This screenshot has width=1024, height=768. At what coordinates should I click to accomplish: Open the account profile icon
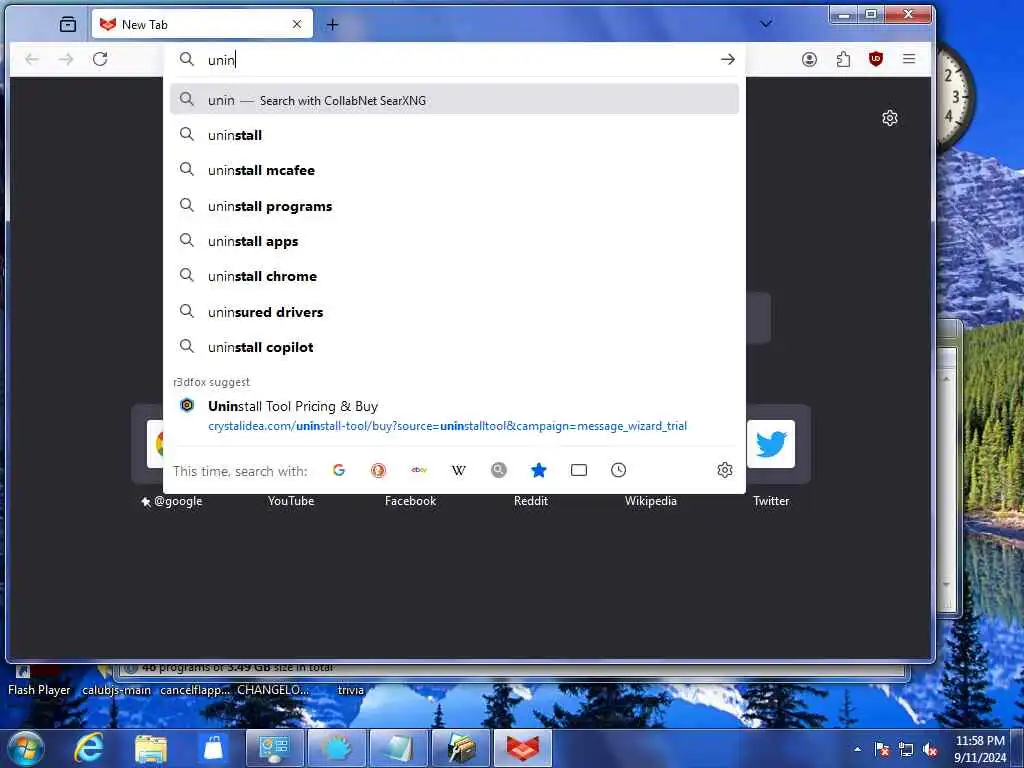tap(809, 59)
